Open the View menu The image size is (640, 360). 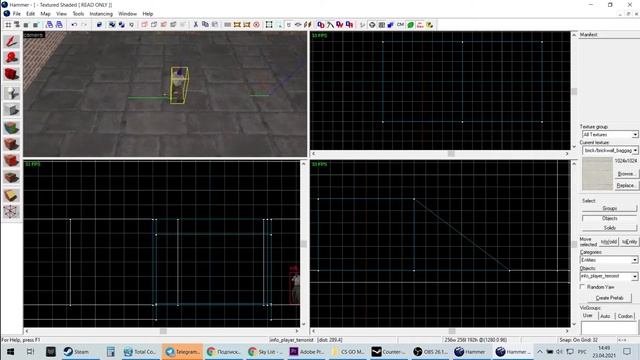61,14
